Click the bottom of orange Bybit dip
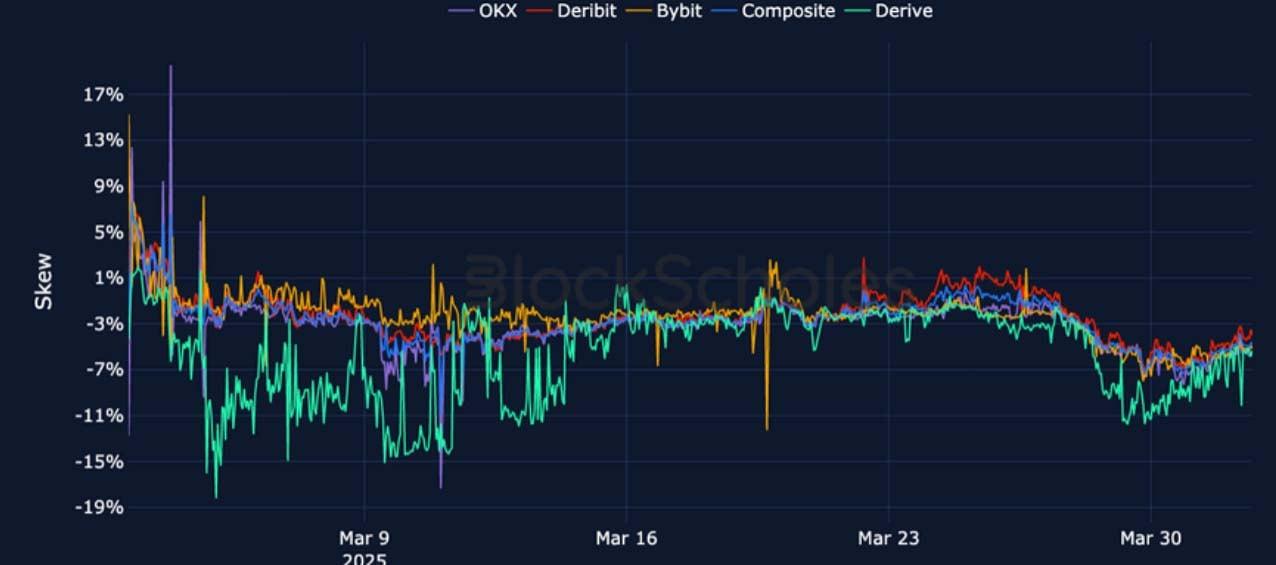This screenshot has width=1276, height=565. click(x=767, y=428)
